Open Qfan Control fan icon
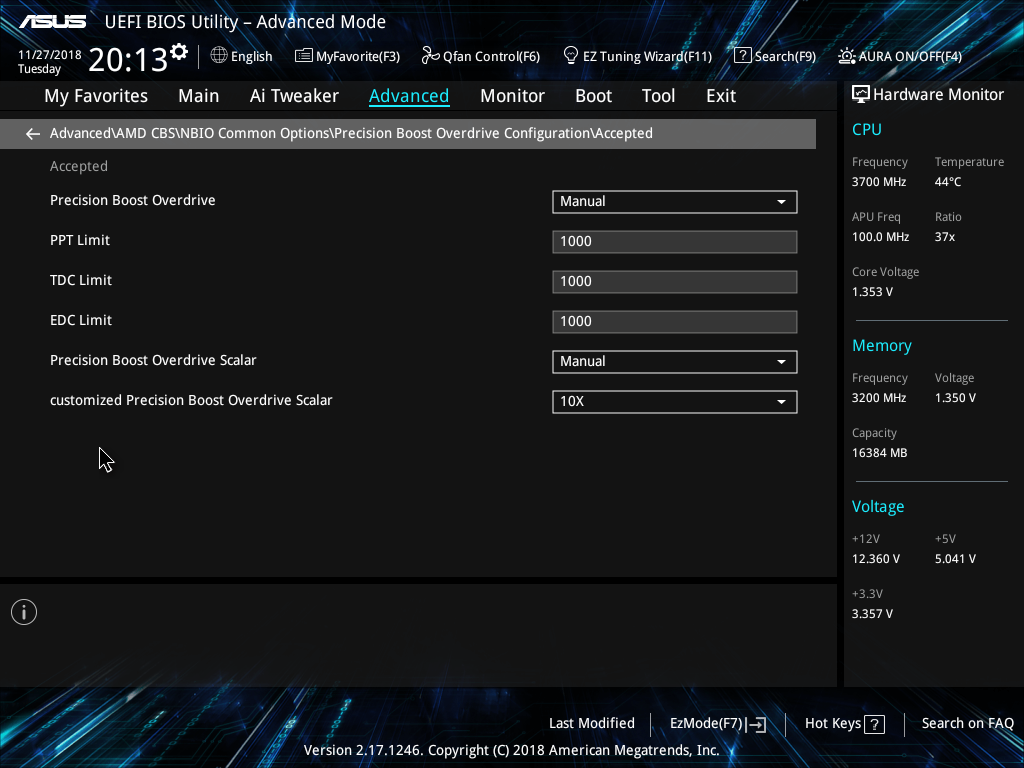1024x768 pixels. coord(430,56)
